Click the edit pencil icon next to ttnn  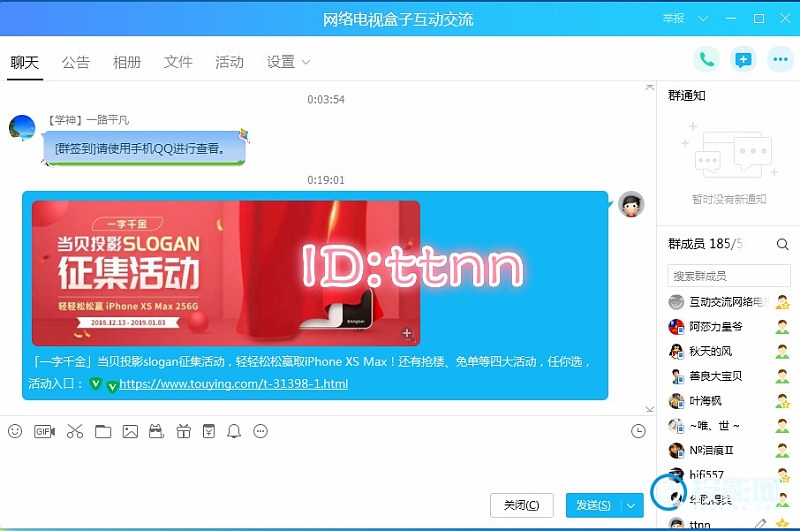(x=761, y=524)
